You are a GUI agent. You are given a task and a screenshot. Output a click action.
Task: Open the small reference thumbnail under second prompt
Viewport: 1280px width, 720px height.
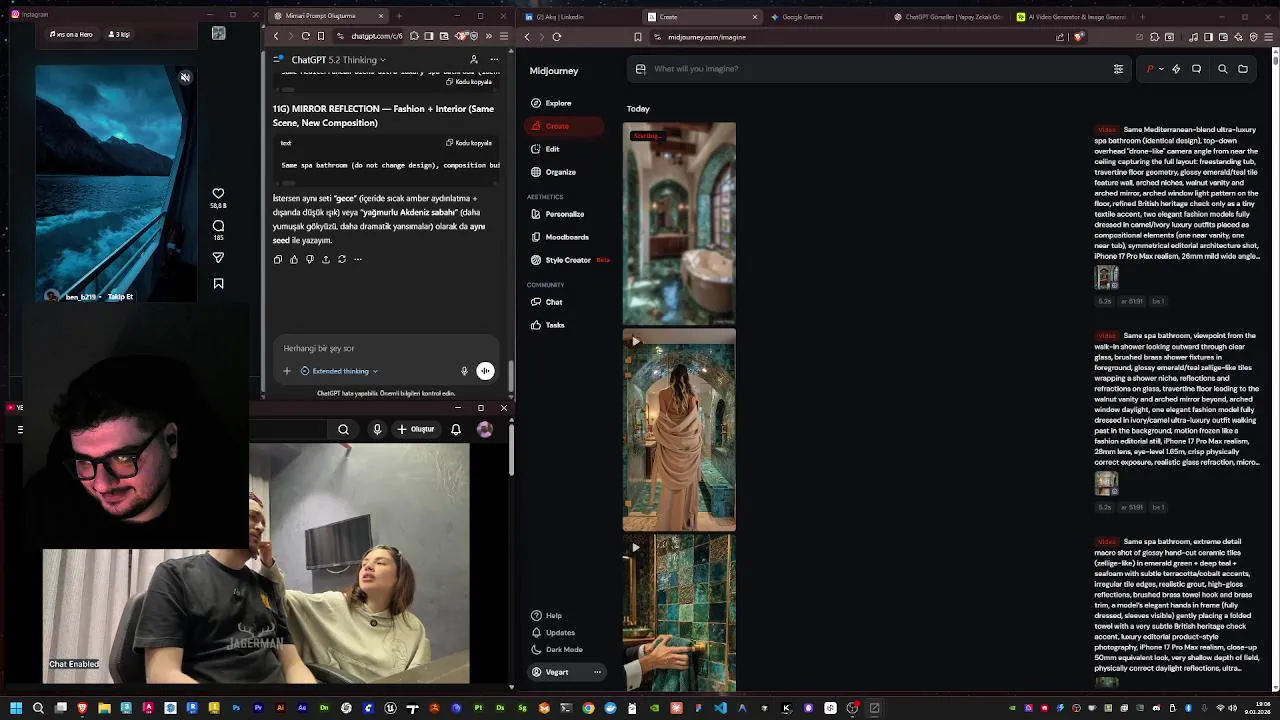pyautogui.click(x=1106, y=483)
